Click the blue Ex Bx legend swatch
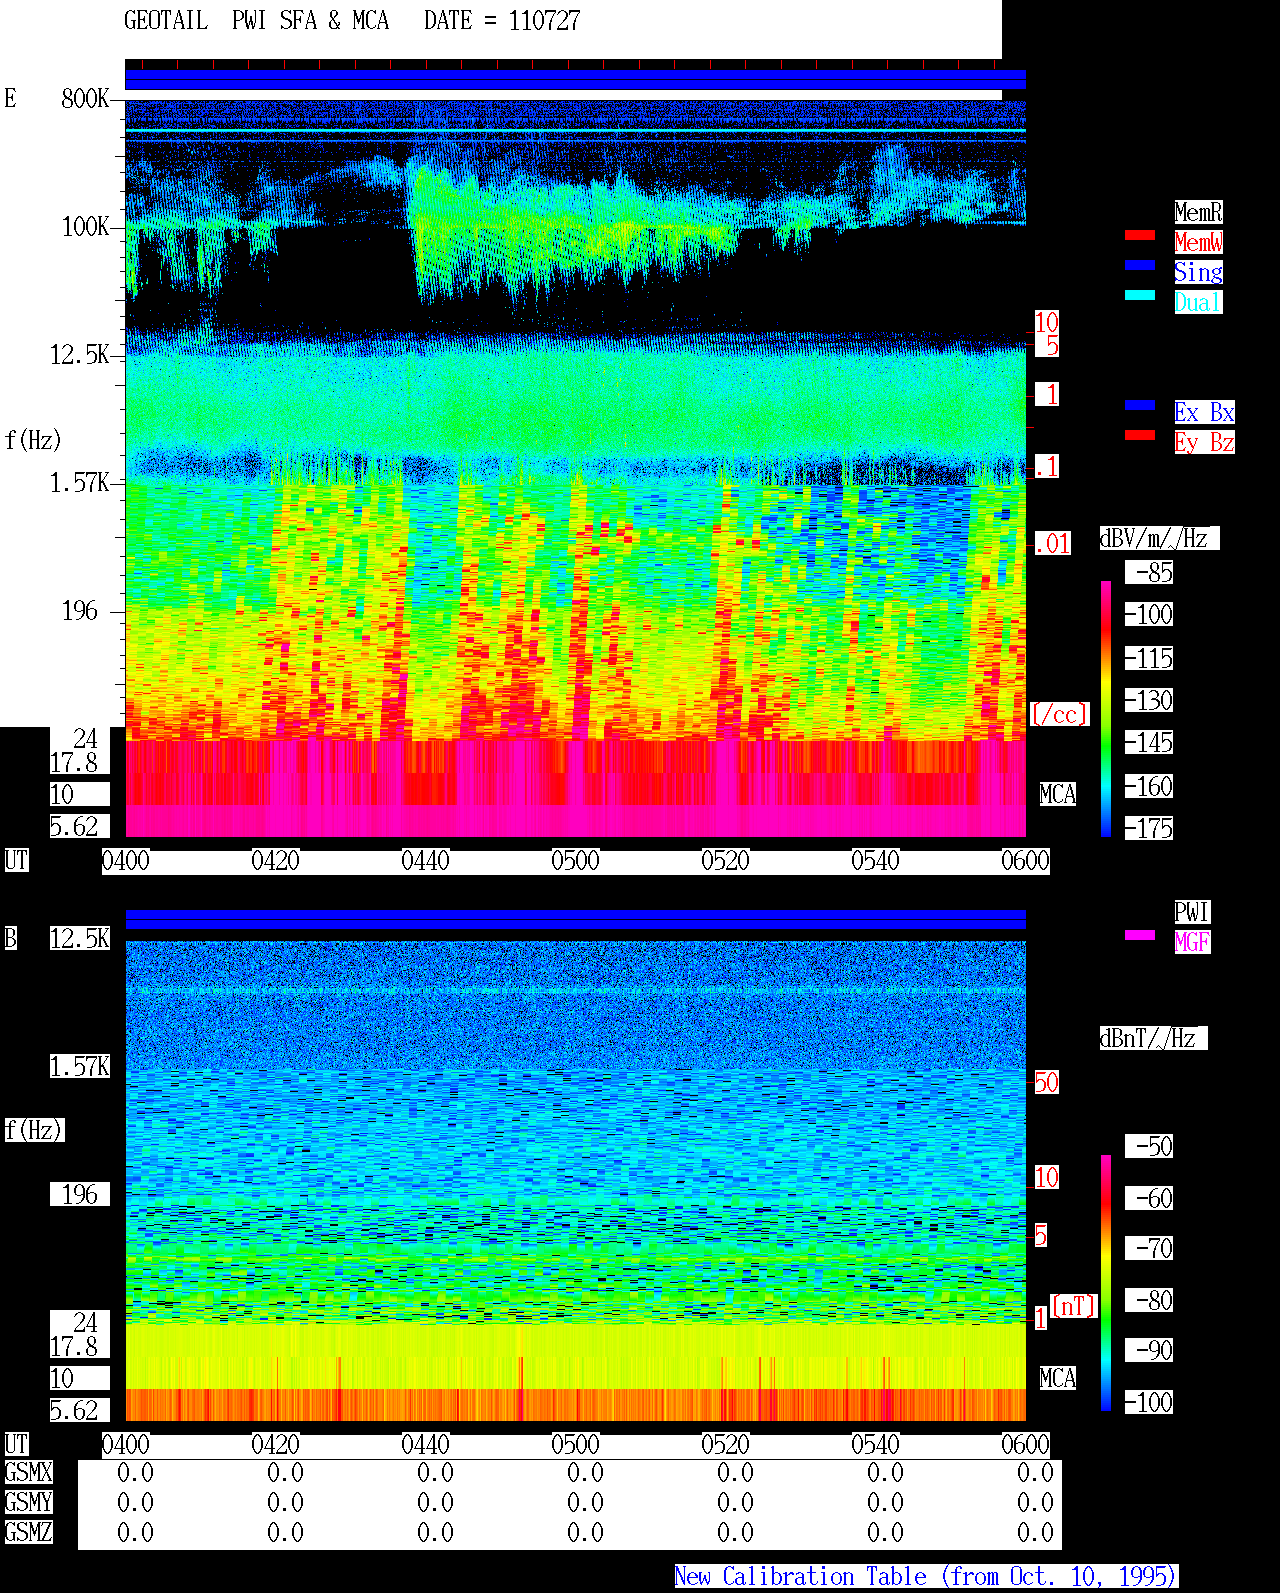Screen dimensions: 1280x1593 (1140, 405)
